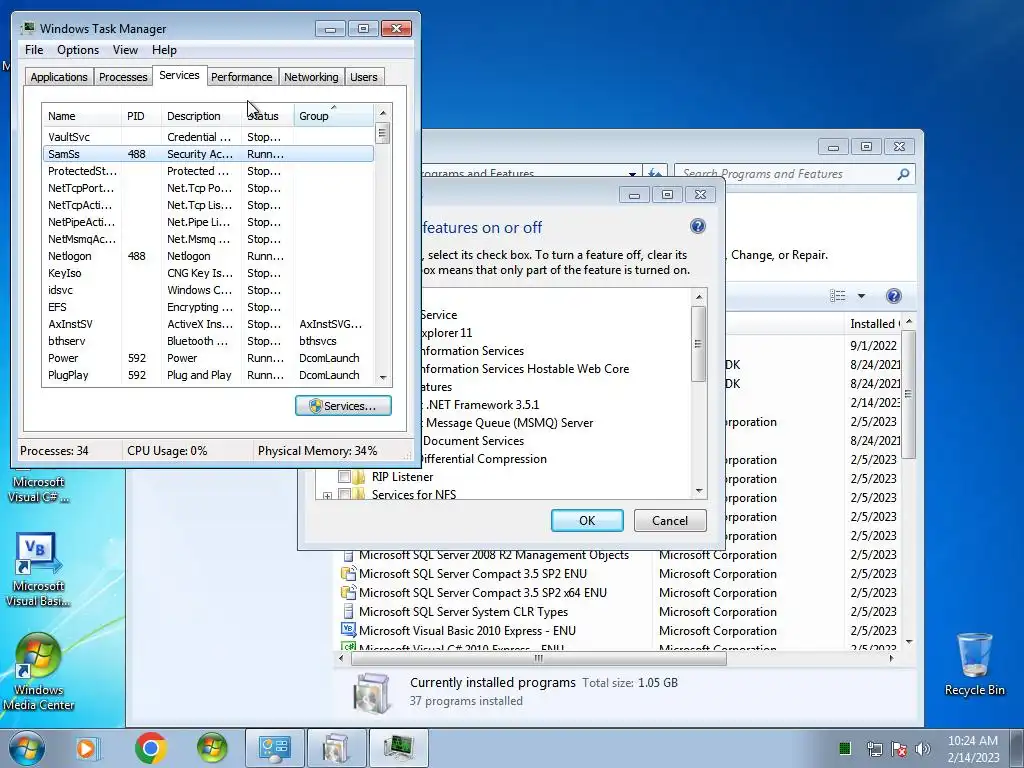This screenshot has height=768, width=1024.
Task: Open the Help menu in Task Manager
Action: point(164,50)
